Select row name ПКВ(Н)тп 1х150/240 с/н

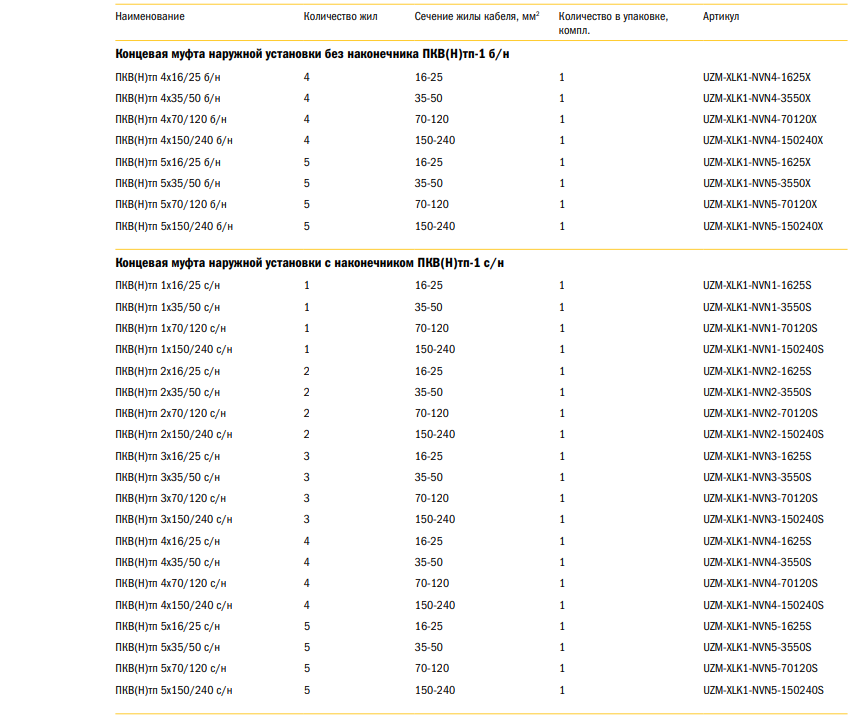tap(174, 349)
